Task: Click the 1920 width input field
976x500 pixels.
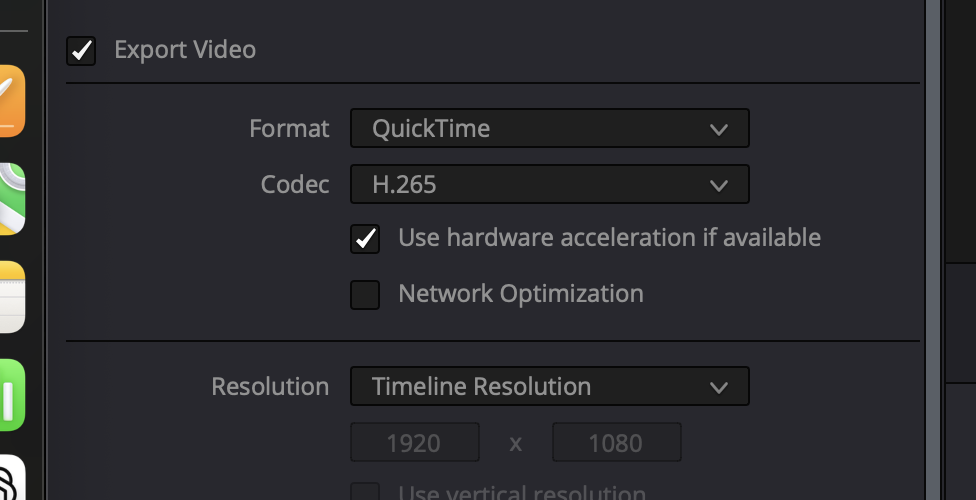Action: click(415, 443)
